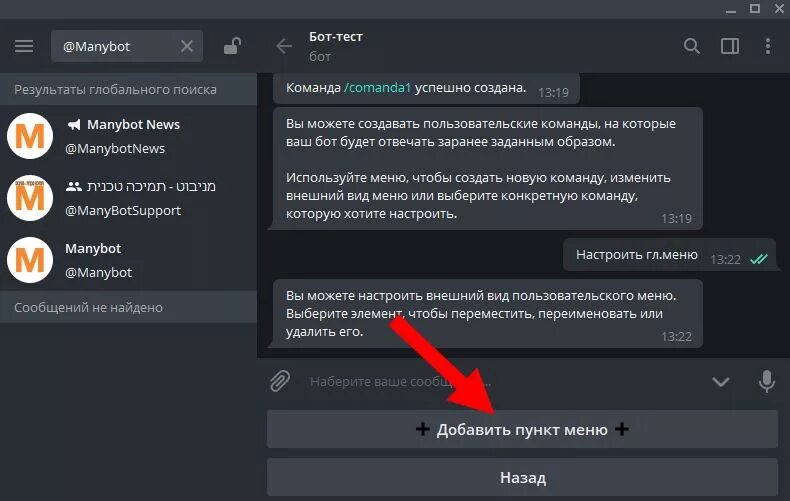Open the @ManyBotSupport group result

[128, 198]
